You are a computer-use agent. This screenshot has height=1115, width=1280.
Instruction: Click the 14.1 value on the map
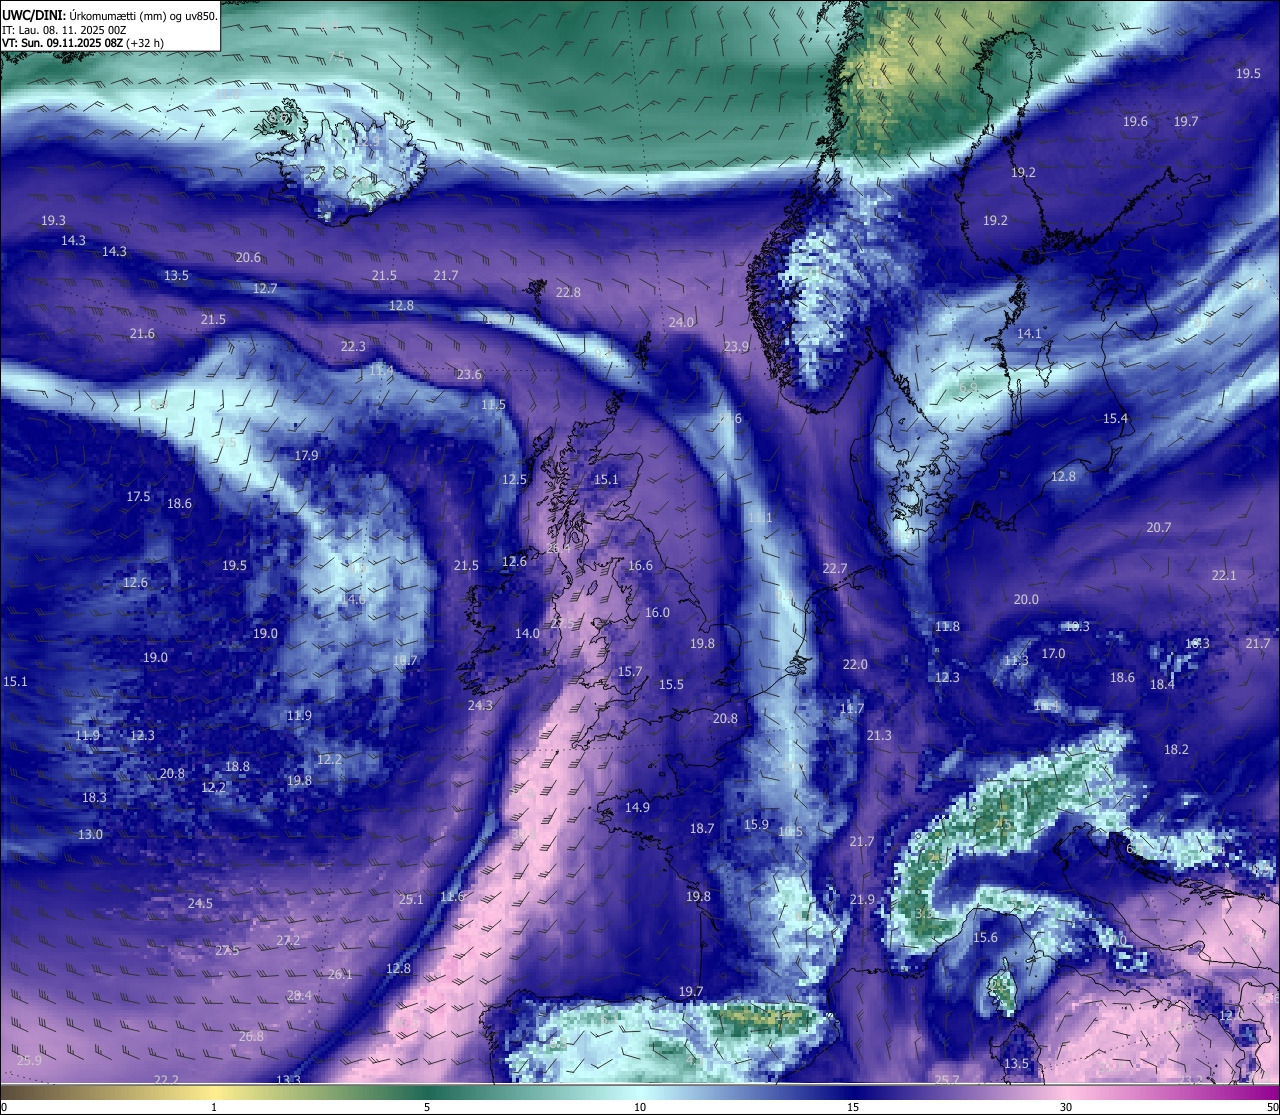[1029, 334]
